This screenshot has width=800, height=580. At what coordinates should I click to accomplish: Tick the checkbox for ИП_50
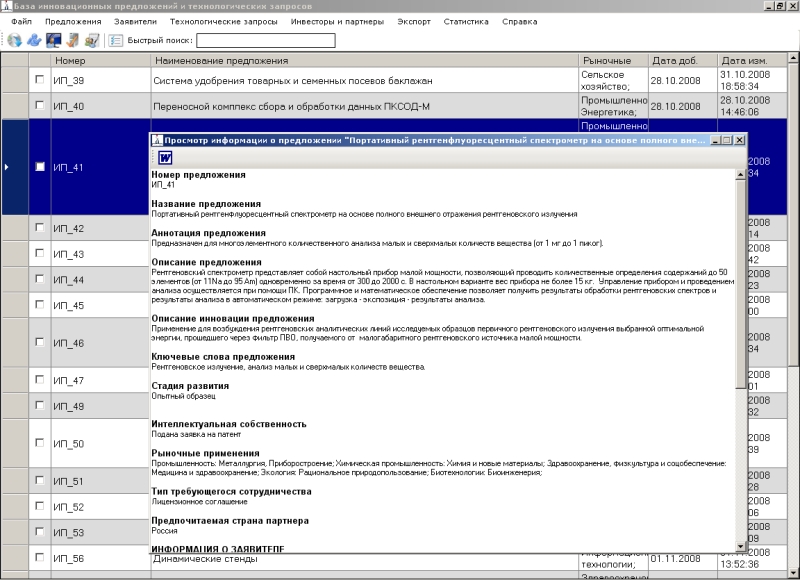(x=40, y=443)
